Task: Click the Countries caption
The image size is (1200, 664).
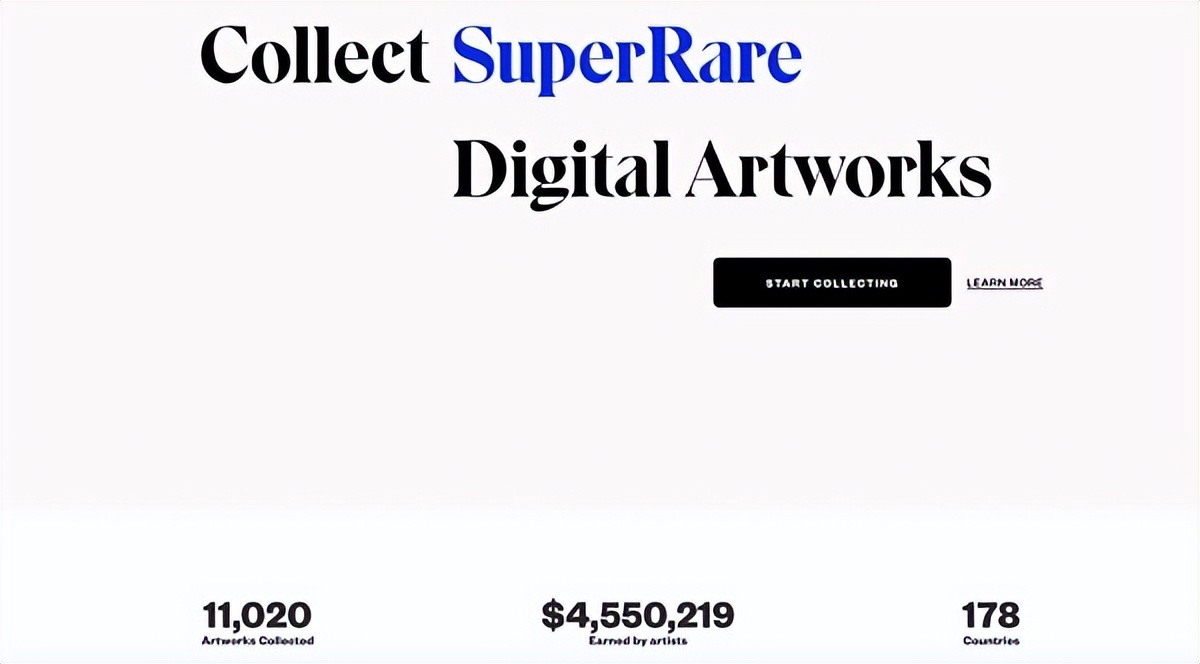Action: click(990, 640)
